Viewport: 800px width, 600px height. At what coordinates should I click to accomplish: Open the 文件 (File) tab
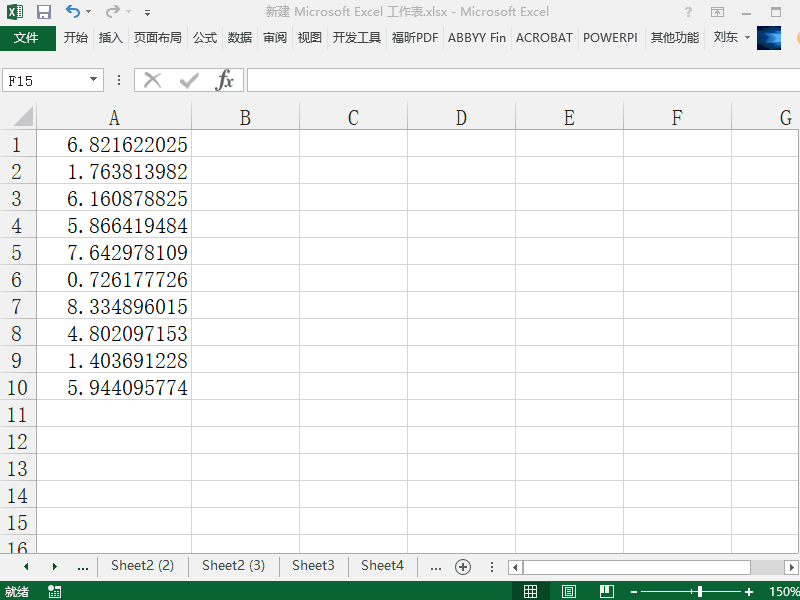click(x=28, y=38)
